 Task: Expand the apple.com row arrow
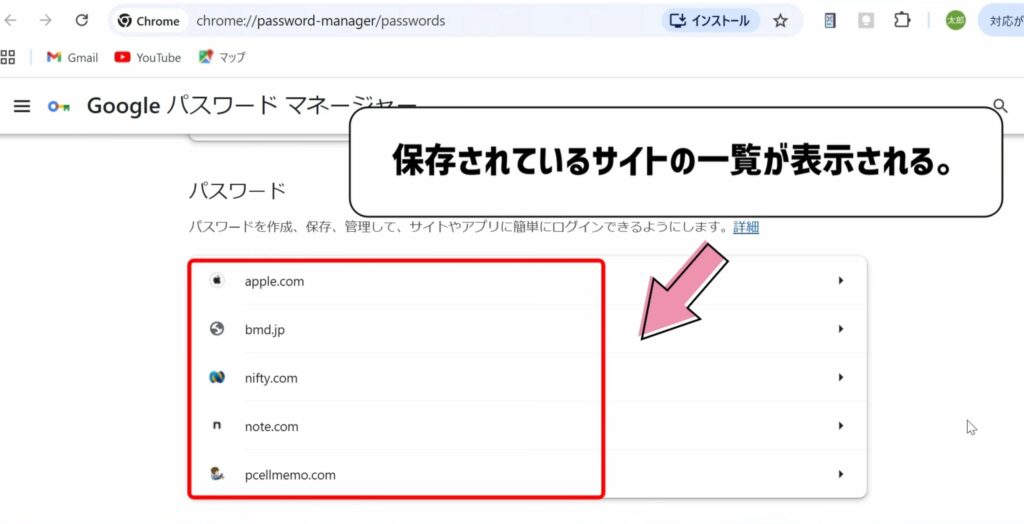tap(841, 281)
